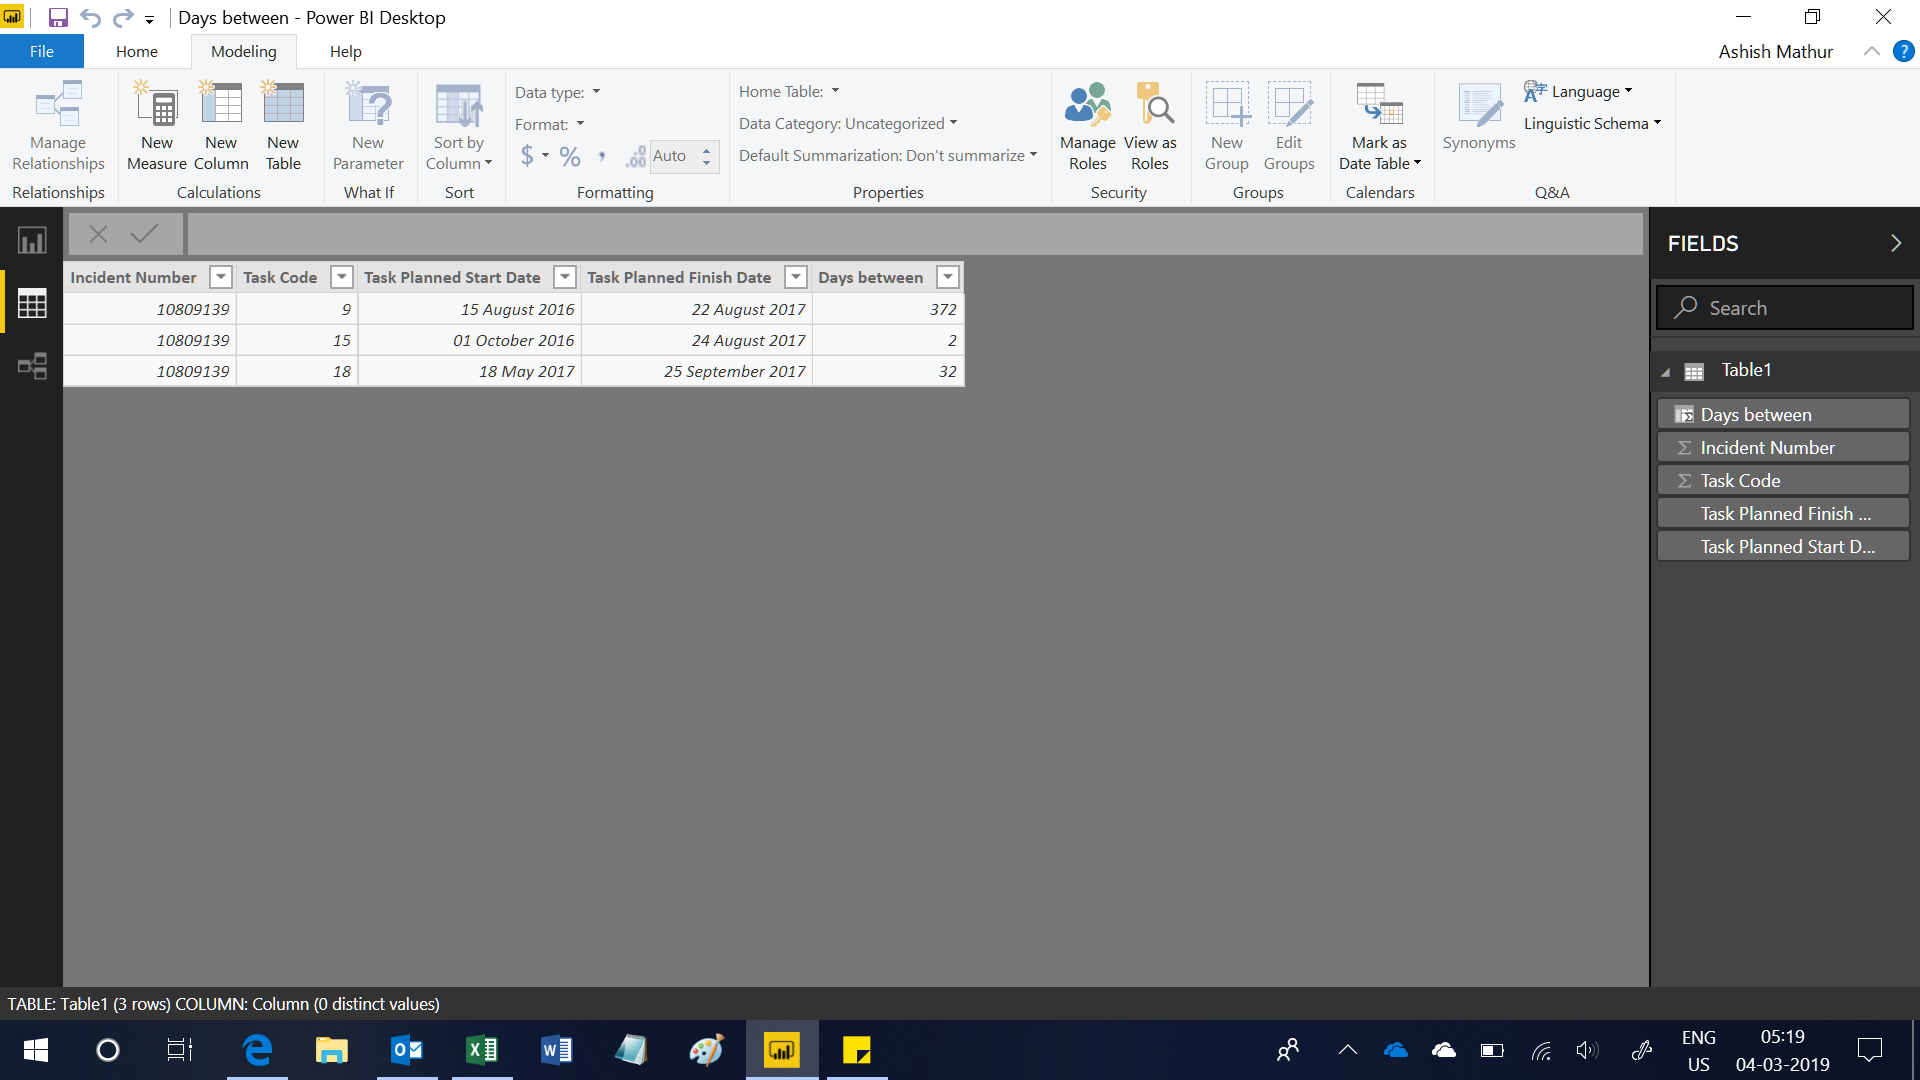Switch to Data view in sidebar

(32, 303)
